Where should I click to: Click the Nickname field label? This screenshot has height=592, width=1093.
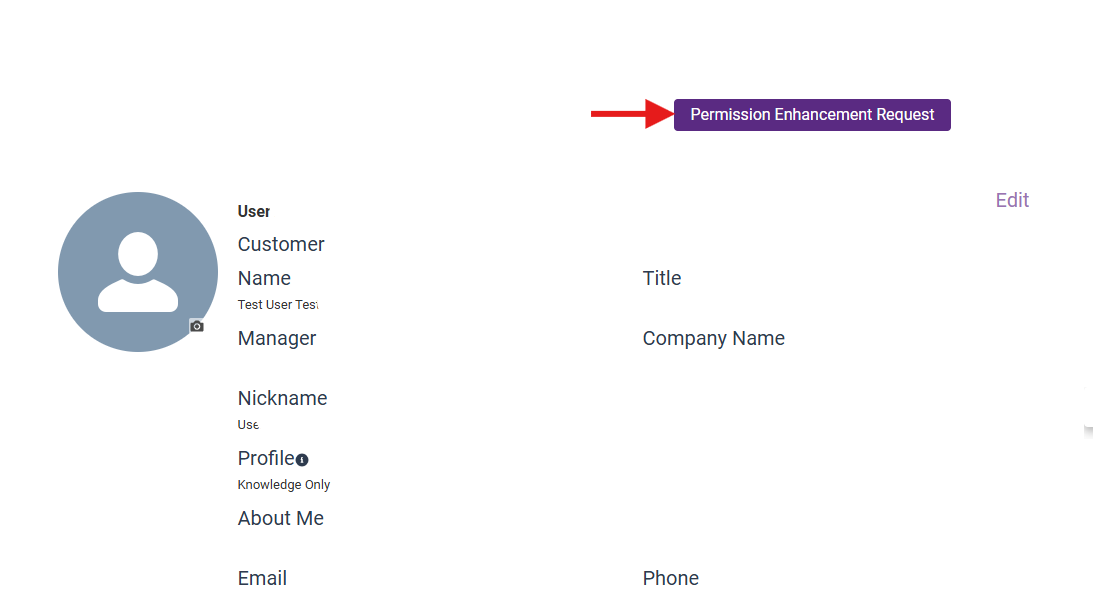(282, 398)
